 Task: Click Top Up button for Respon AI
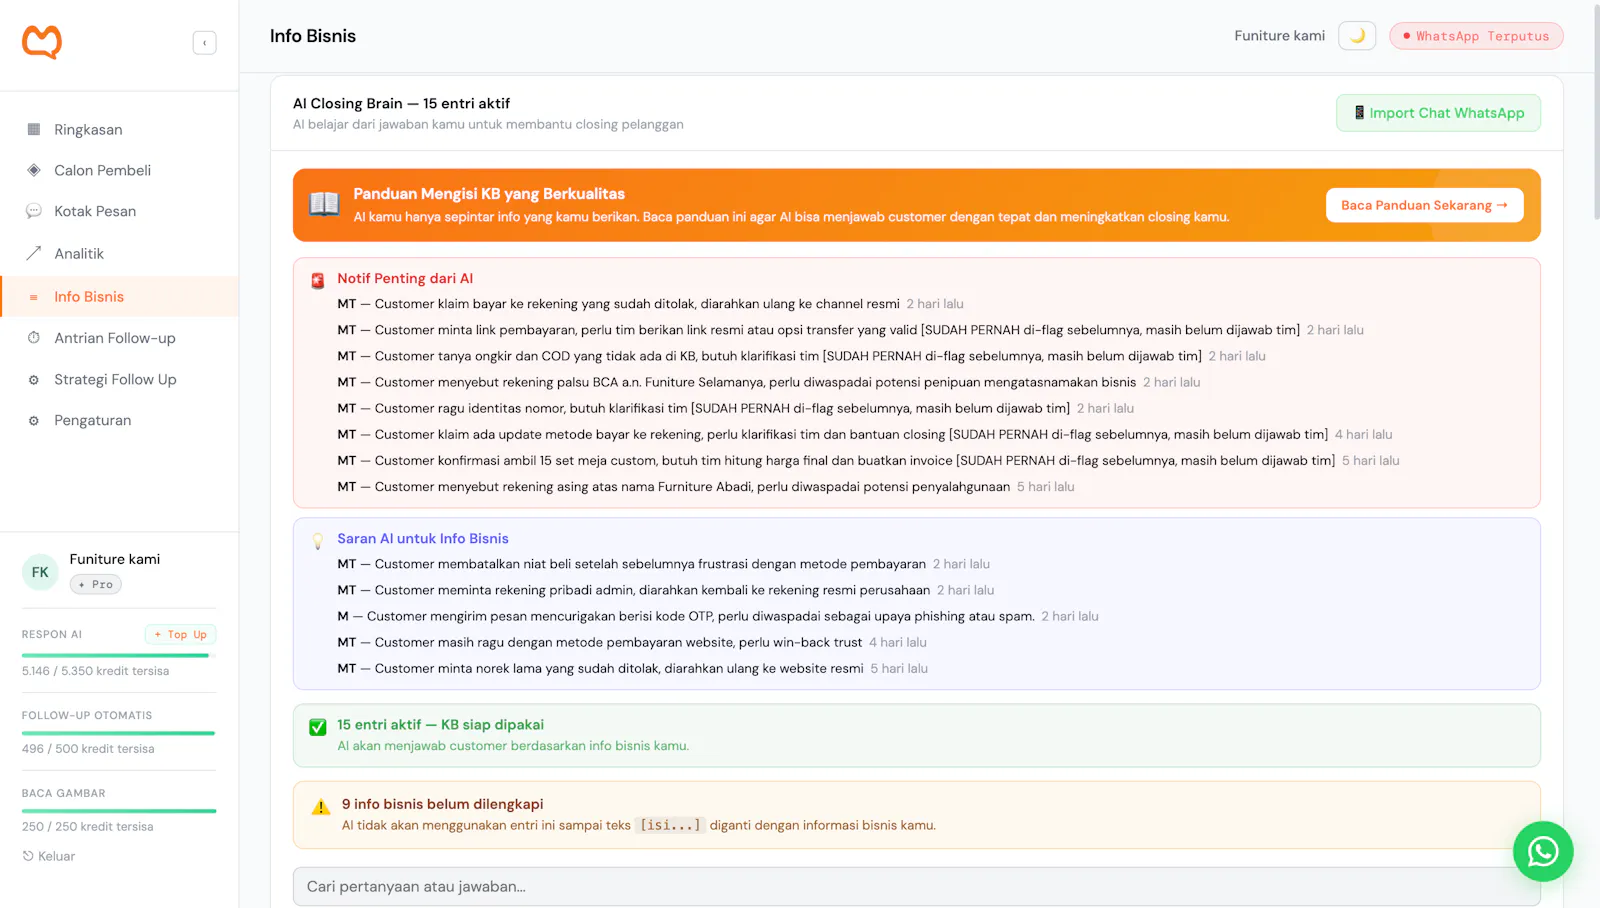coord(181,634)
